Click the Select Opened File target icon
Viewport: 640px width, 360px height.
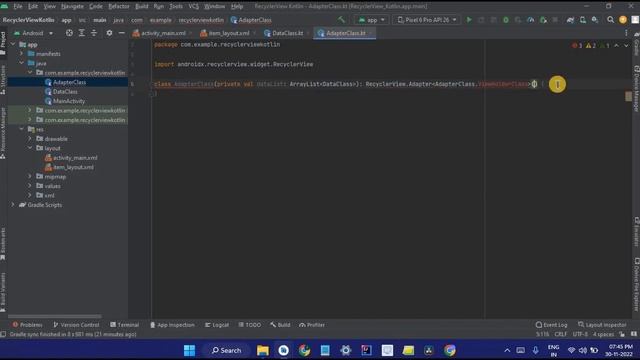coord(69,33)
